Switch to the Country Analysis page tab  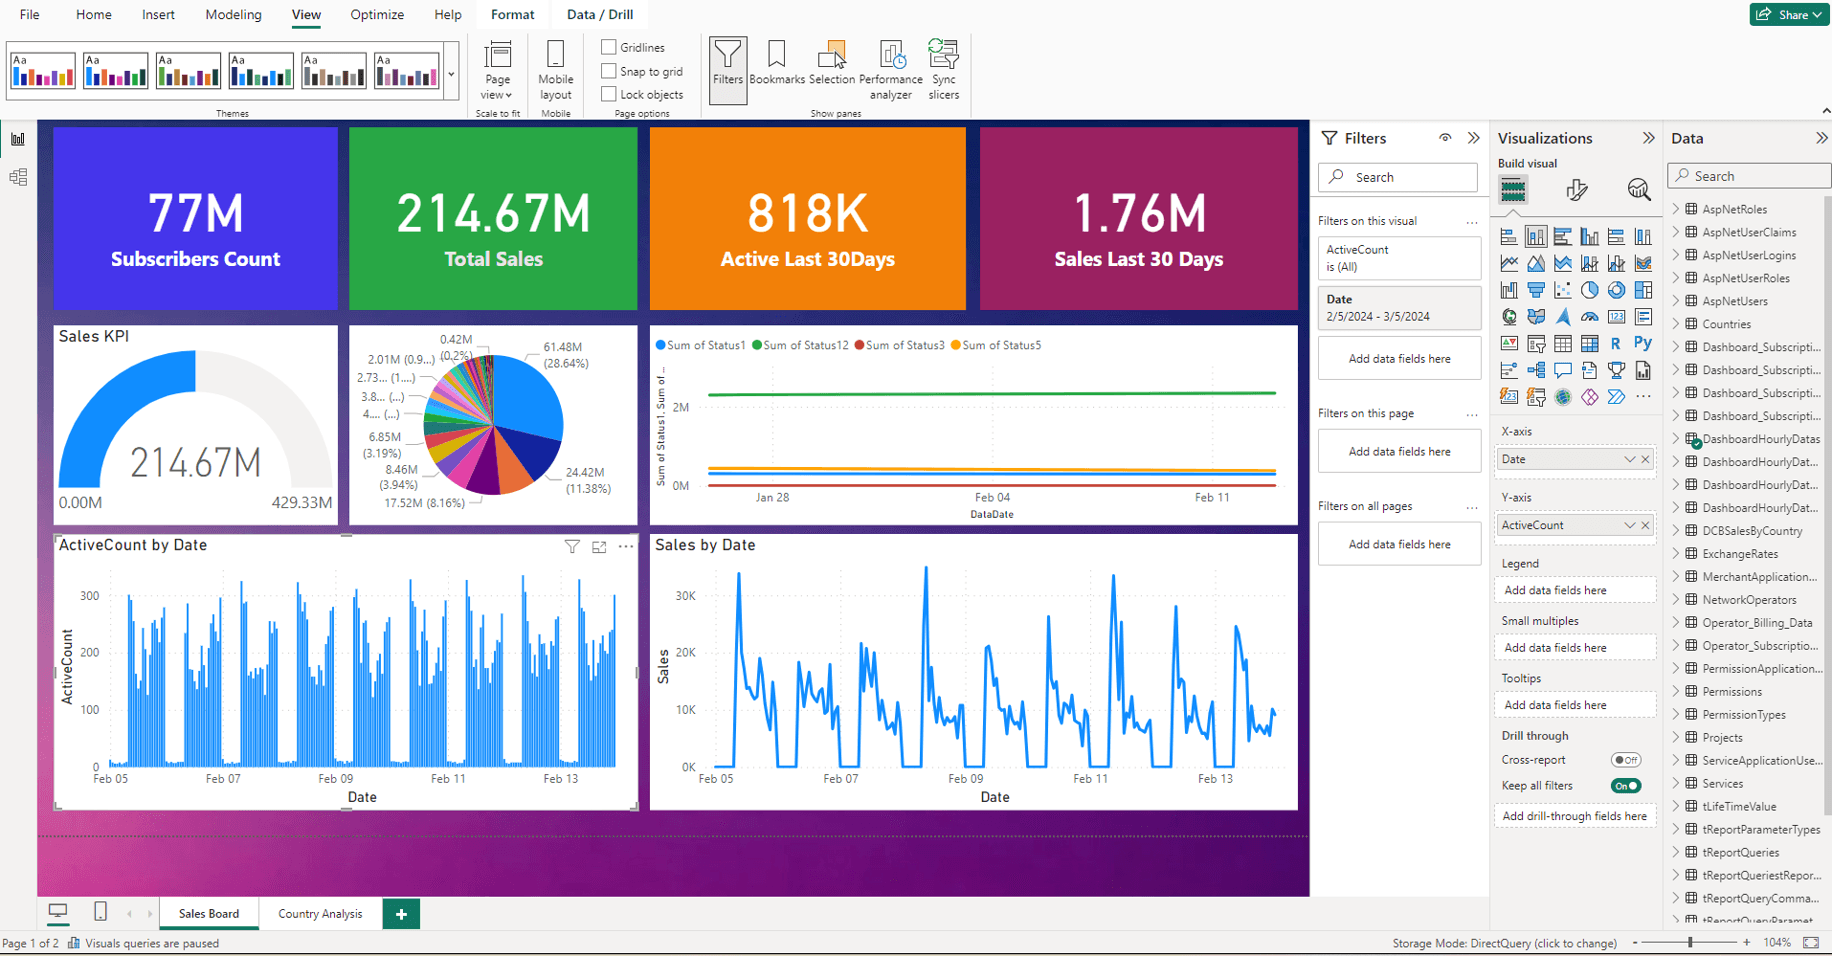tap(320, 913)
